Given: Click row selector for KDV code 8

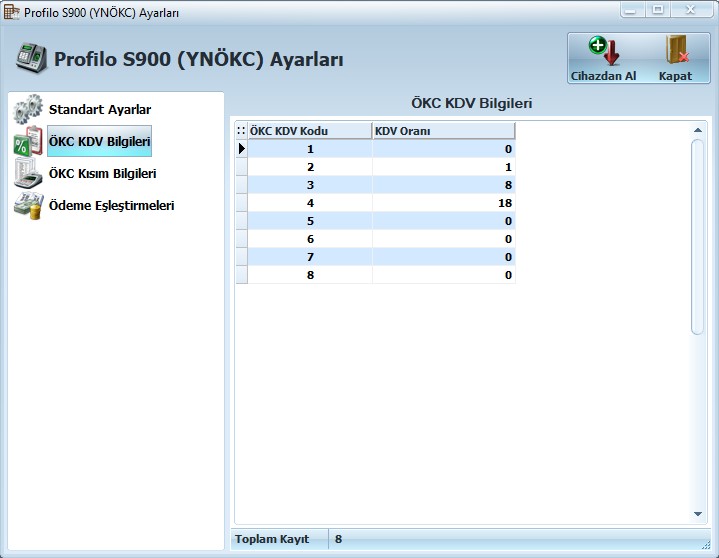Looking at the screenshot, I should point(242,275).
